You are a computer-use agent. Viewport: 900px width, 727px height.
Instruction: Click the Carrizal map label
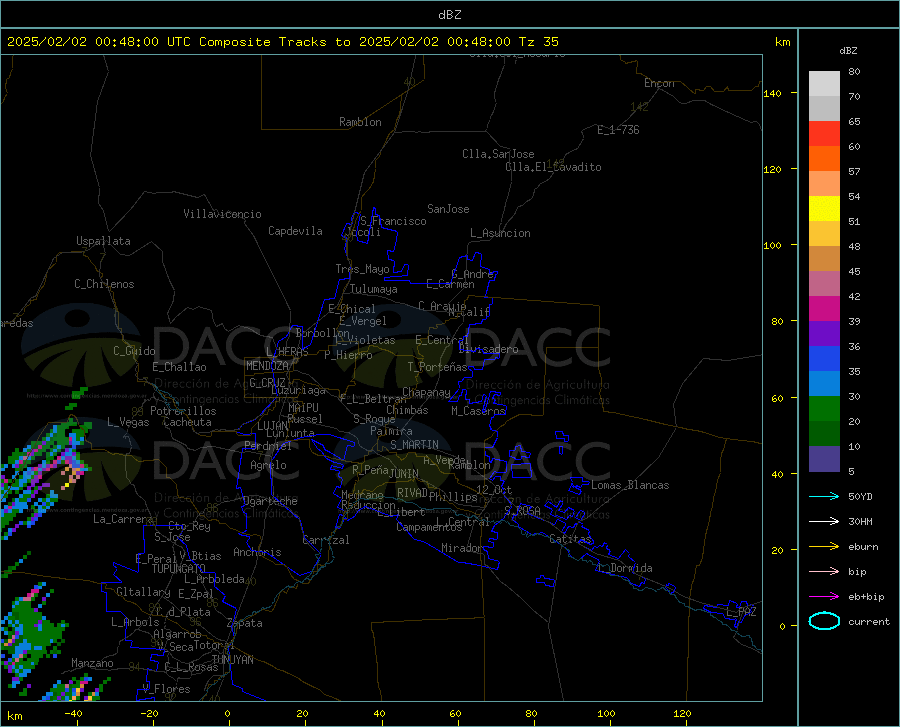click(x=325, y=540)
